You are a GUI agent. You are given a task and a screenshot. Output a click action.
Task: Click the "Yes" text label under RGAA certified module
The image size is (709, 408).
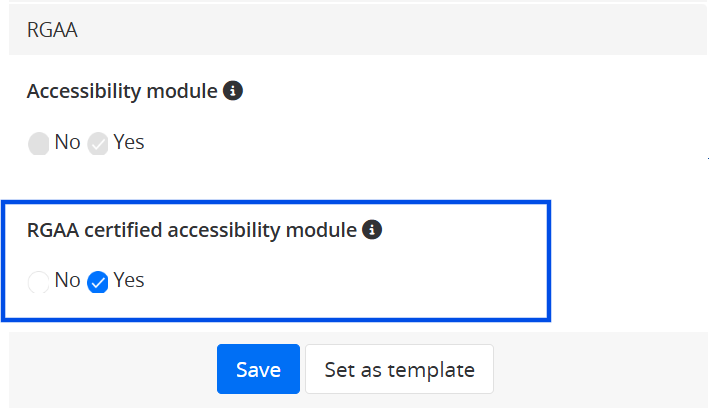(129, 281)
